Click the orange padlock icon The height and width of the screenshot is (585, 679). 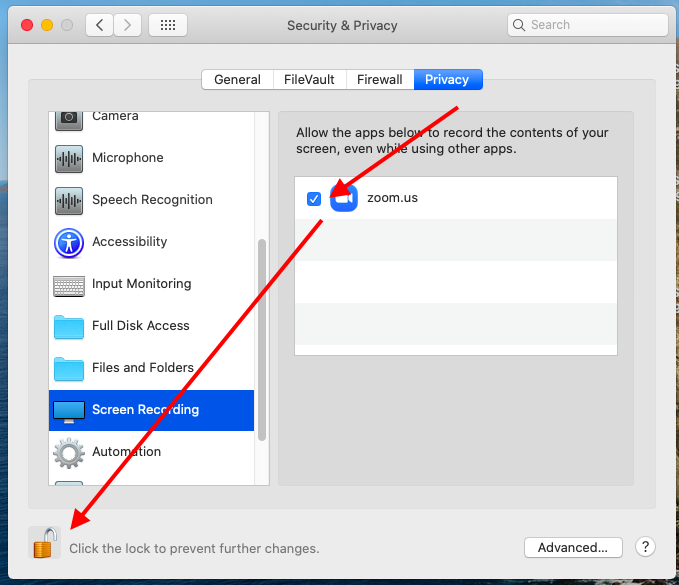44,543
